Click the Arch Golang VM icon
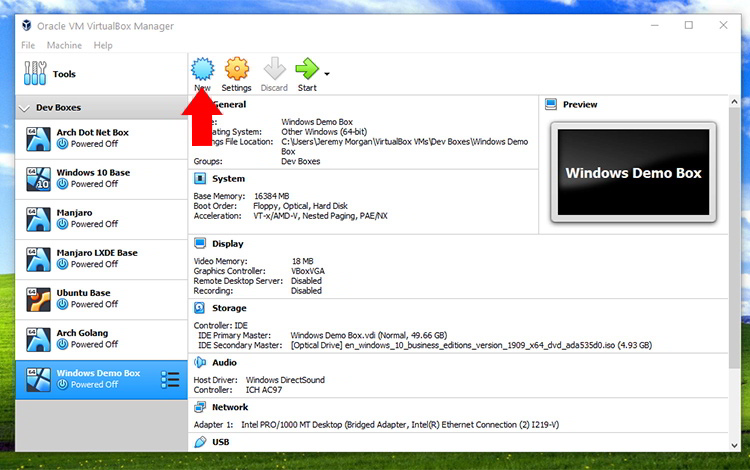The width and height of the screenshot is (750, 470). coord(38,339)
